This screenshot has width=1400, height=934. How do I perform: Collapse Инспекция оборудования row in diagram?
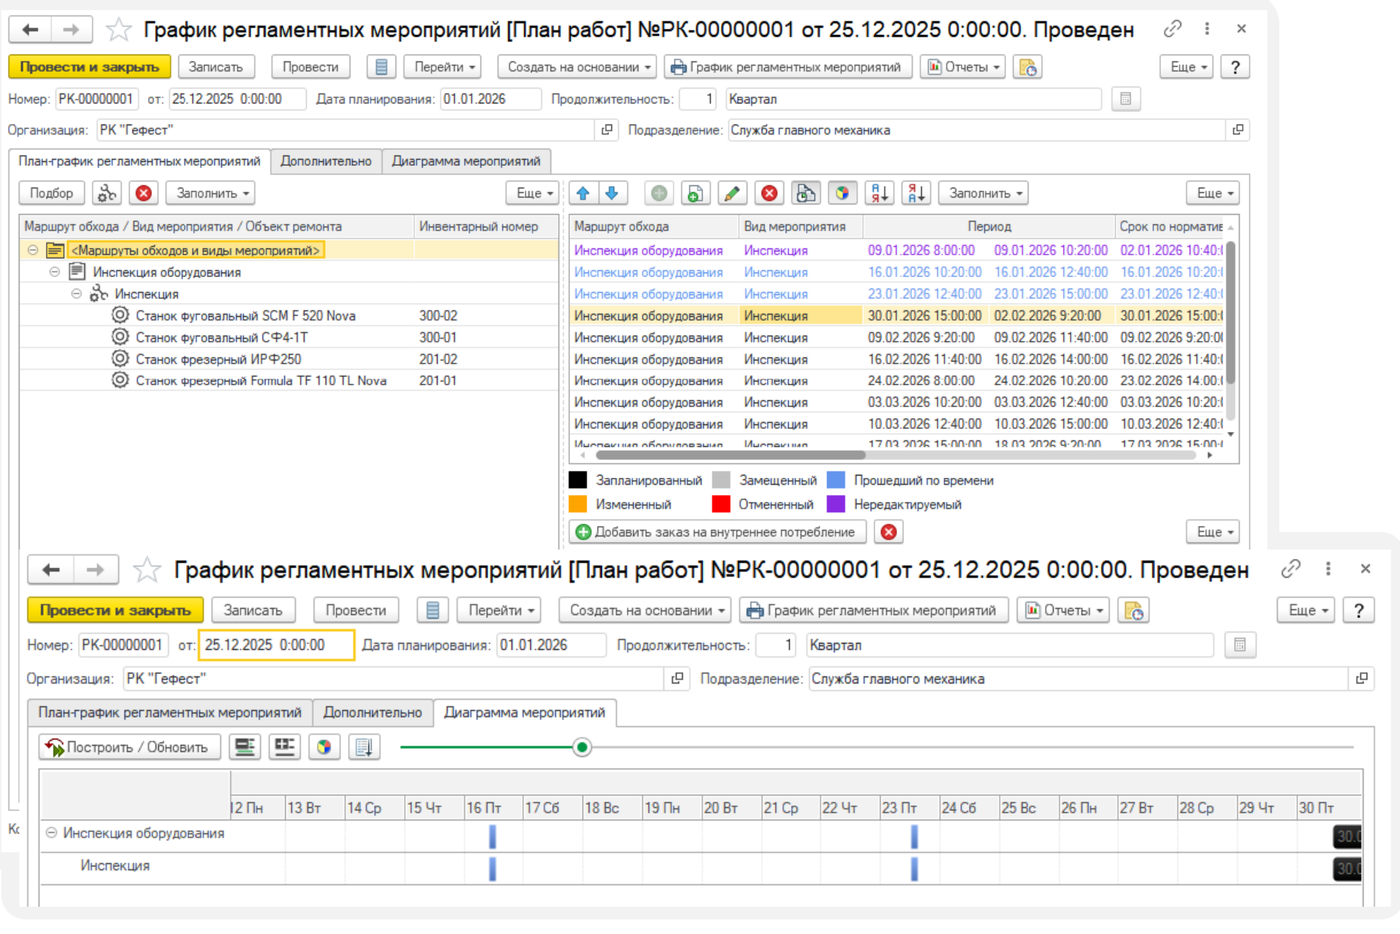pyautogui.click(x=51, y=833)
